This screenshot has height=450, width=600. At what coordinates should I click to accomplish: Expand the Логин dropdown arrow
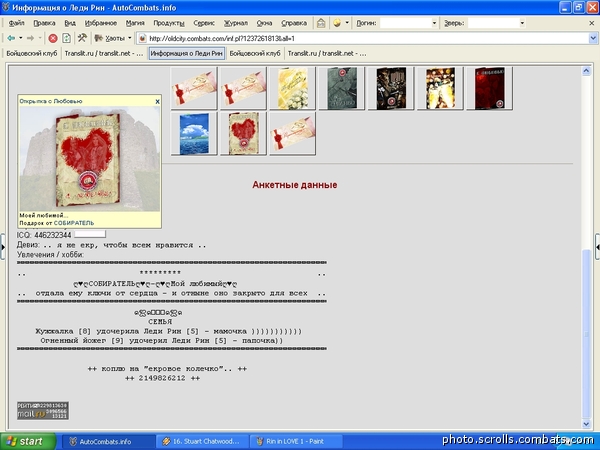(x=434, y=23)
